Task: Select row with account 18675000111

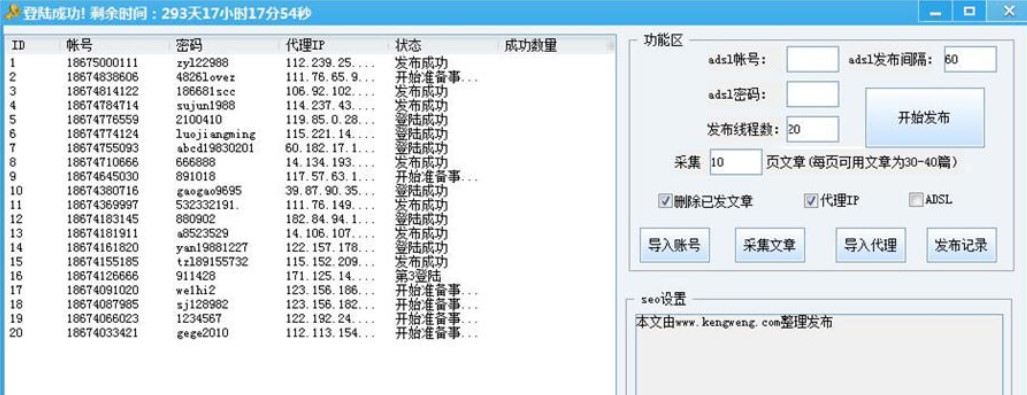Action: [310, 63]
